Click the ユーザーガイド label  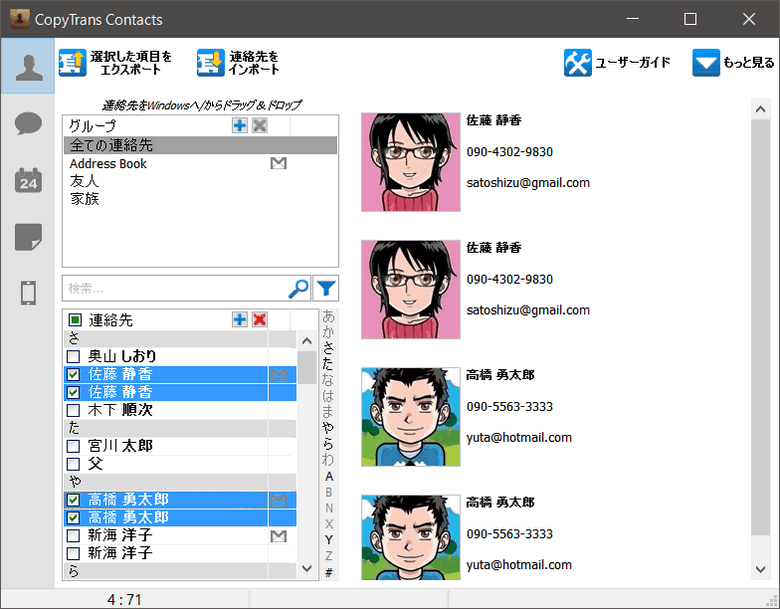(x=633, y=63)
